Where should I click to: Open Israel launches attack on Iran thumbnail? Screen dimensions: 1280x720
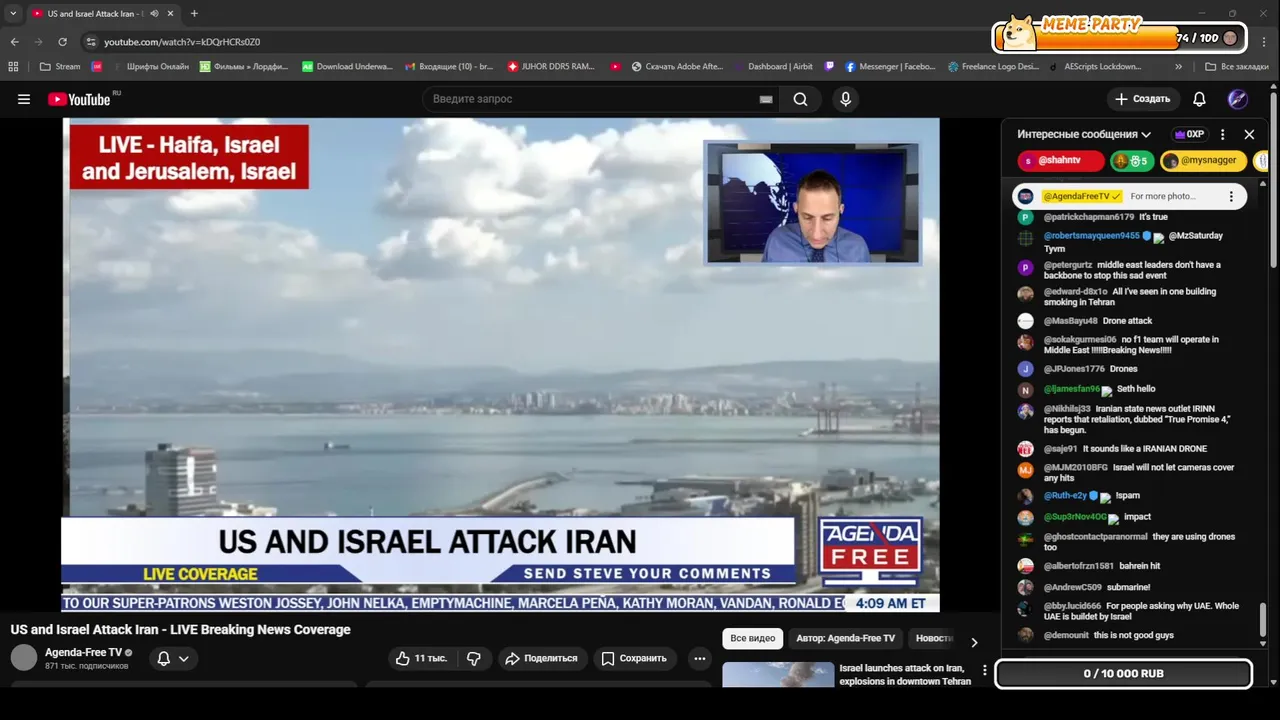(x=778, y=675)
